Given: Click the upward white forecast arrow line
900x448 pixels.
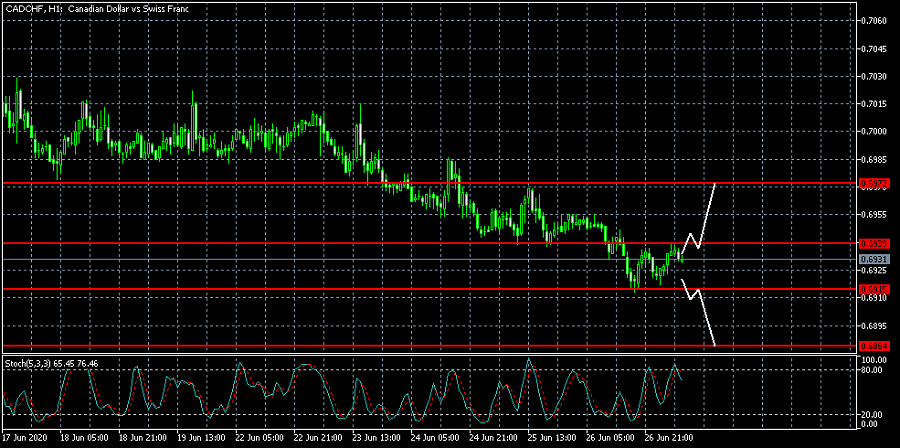Looking at the screenshot, I should tap(707, 214).
